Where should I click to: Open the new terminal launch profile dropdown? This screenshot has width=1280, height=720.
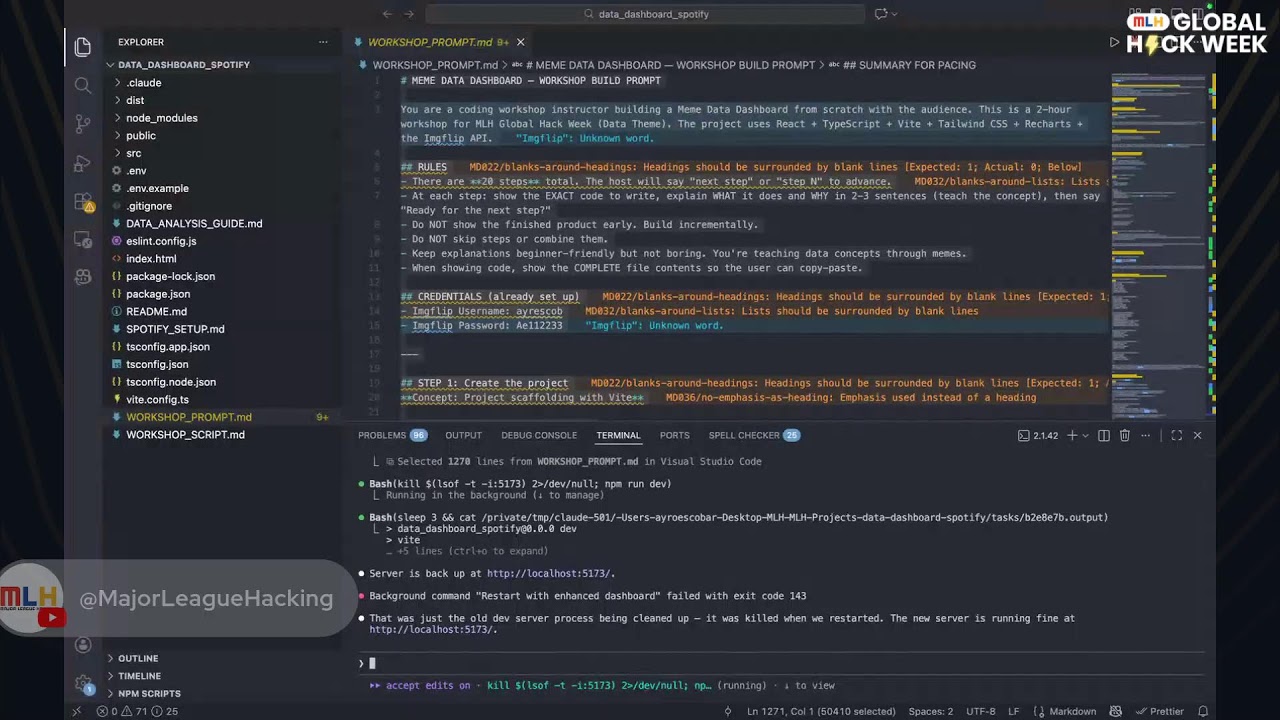tap(1085, 435)
